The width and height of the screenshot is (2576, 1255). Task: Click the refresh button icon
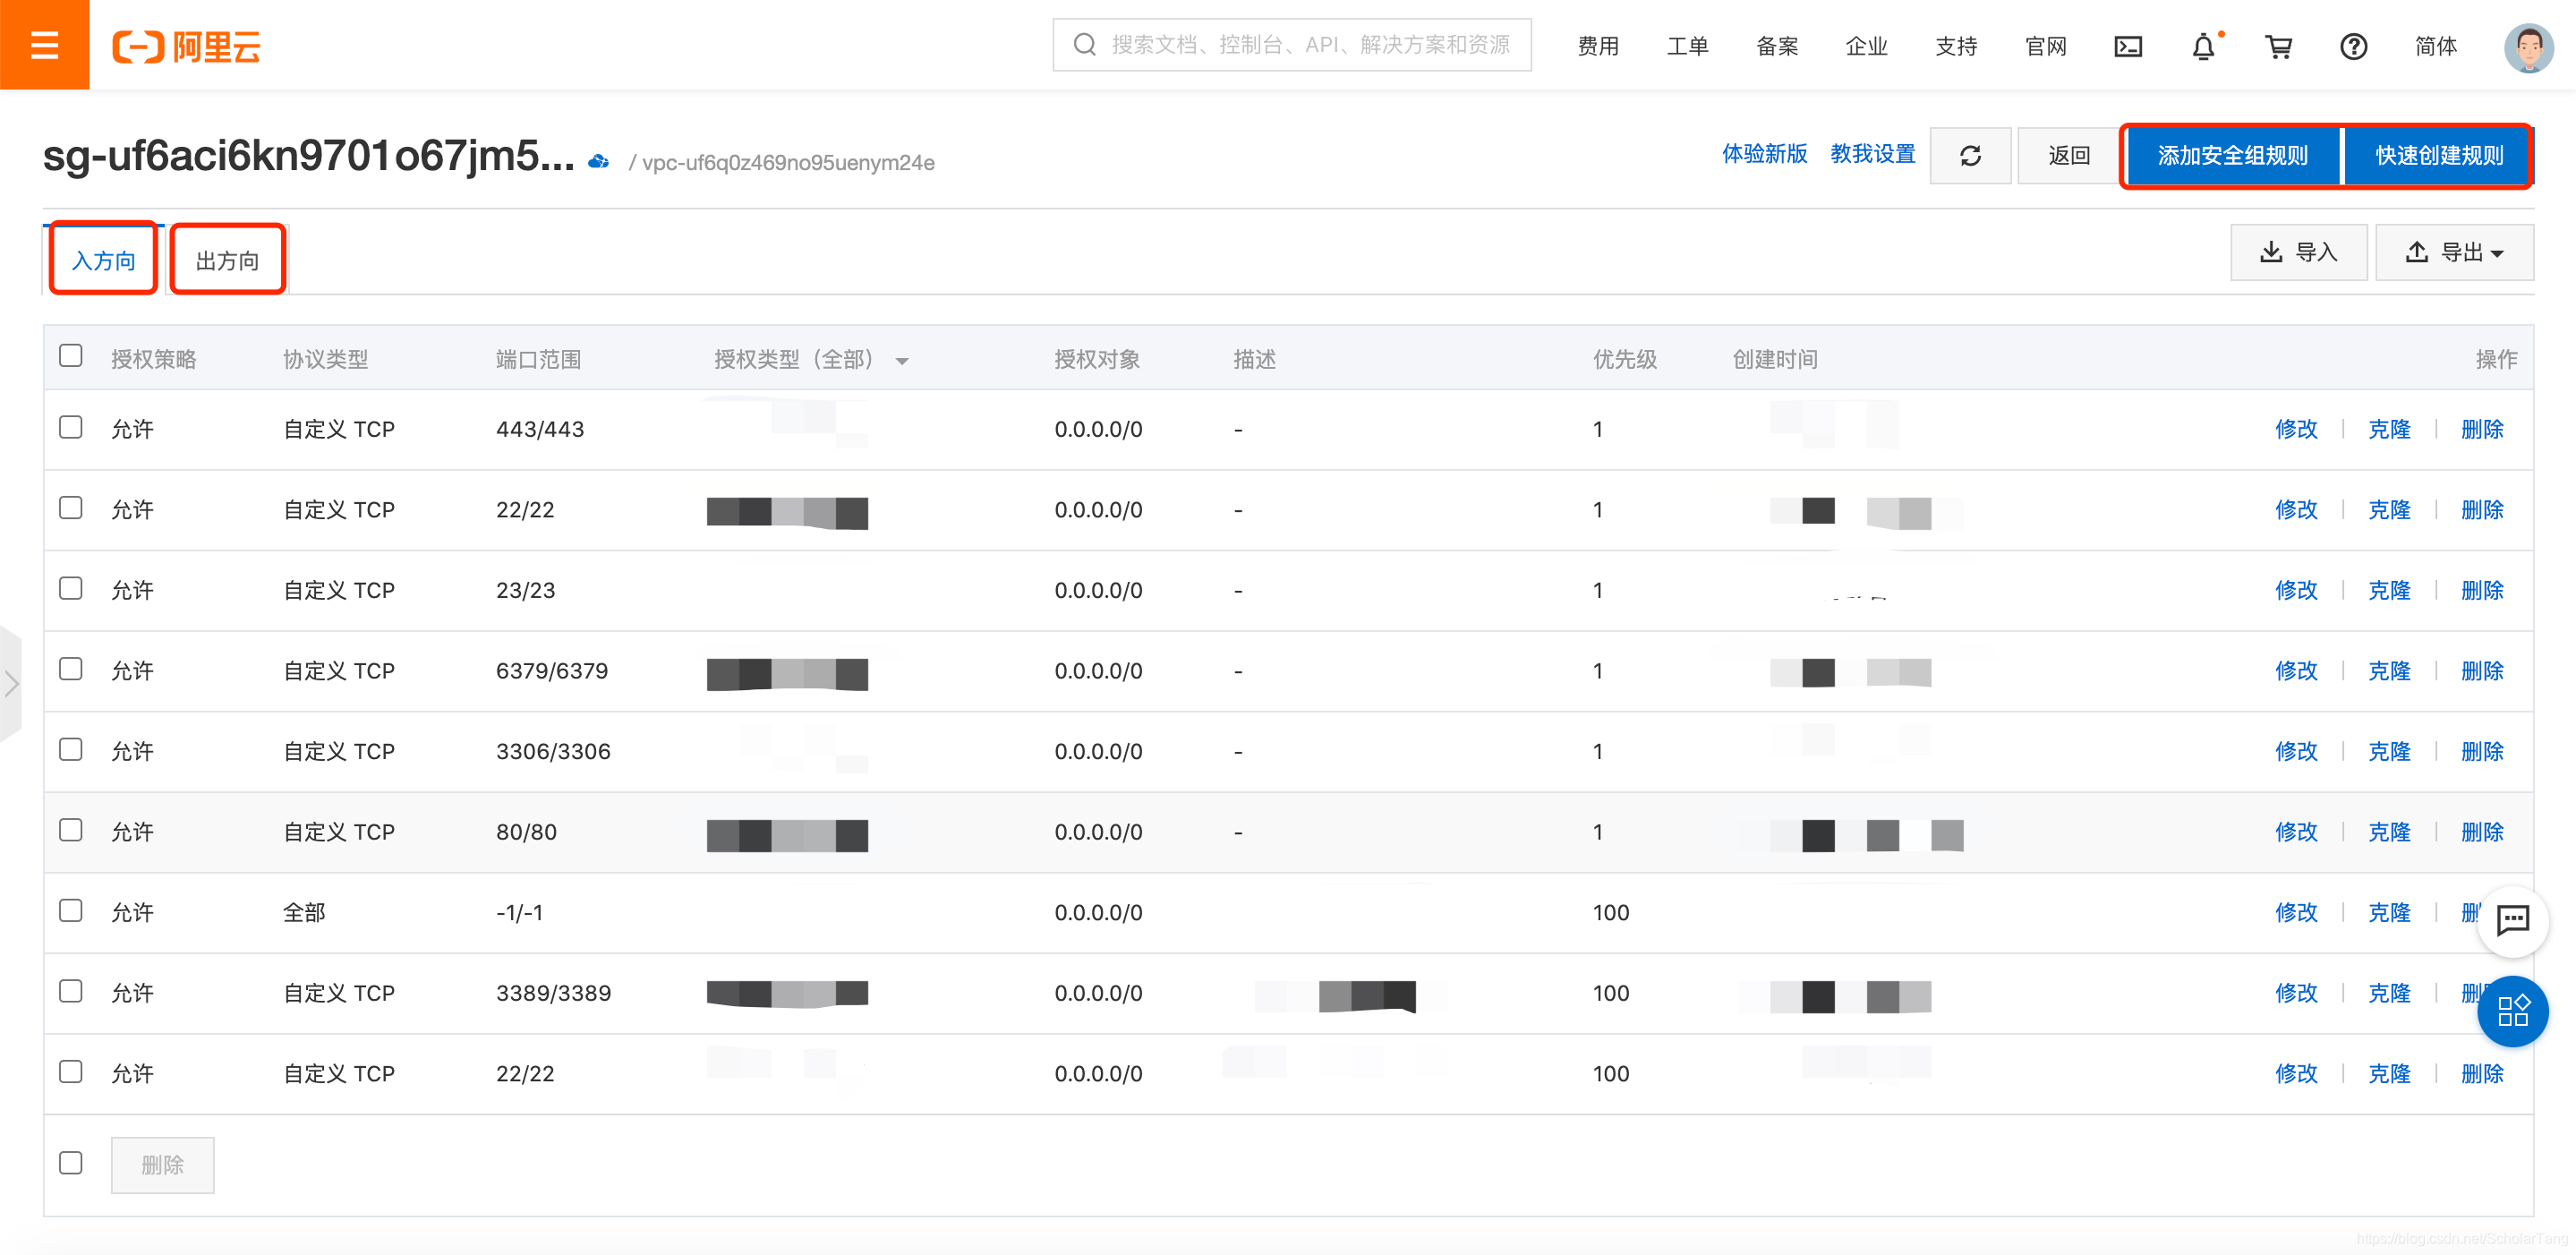point(1969,156)
